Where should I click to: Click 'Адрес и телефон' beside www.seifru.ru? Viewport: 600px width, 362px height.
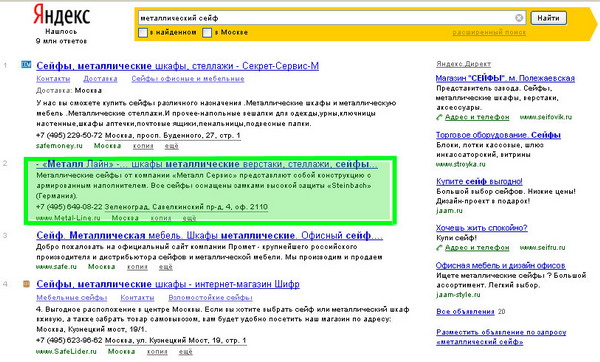[x=477, y=248]
